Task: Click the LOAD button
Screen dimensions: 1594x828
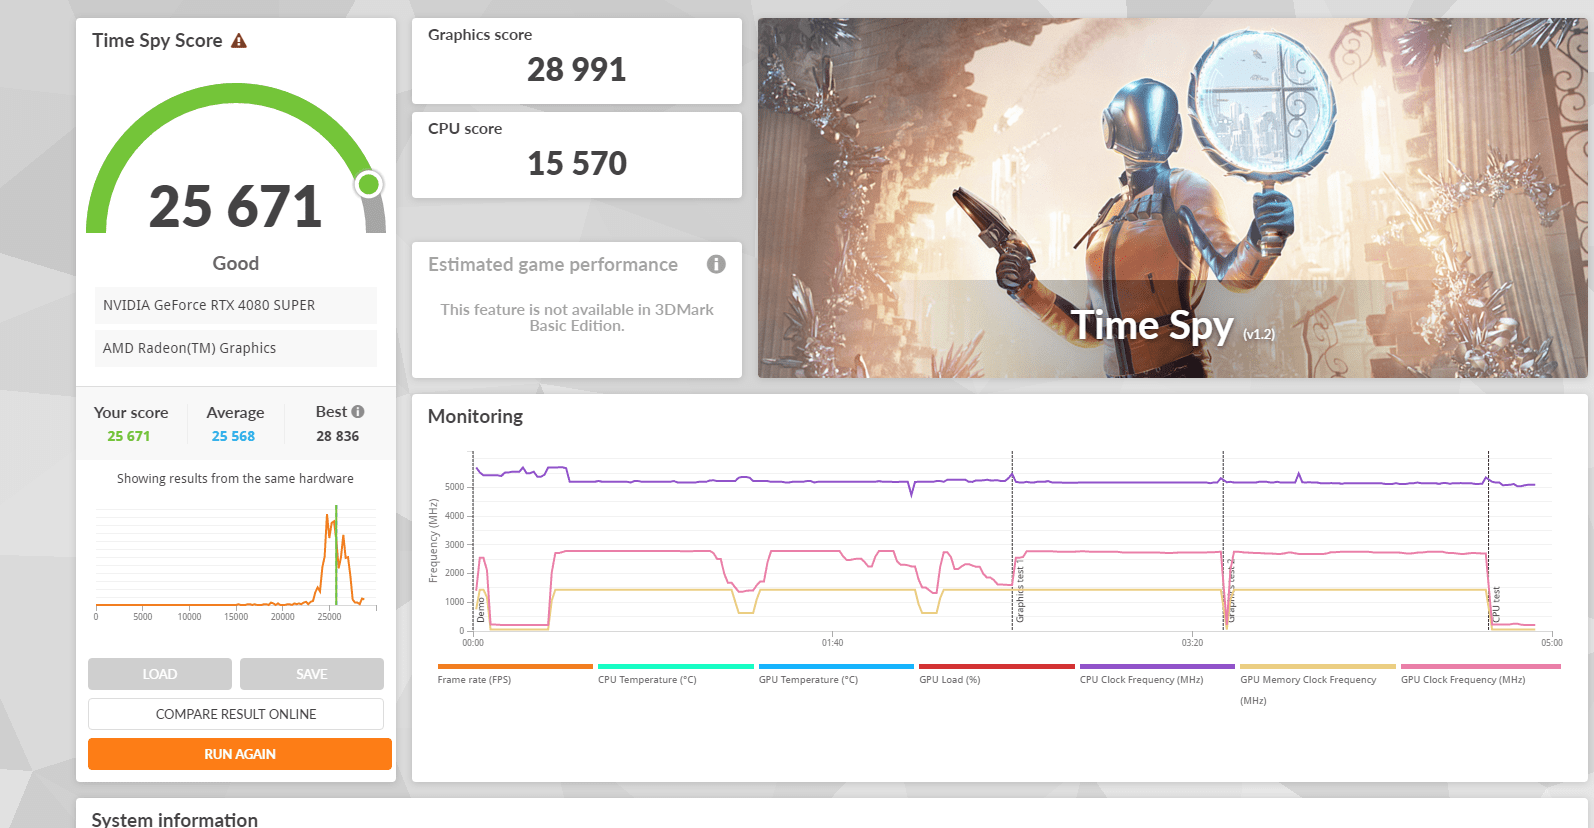Action: coord(160,674)
